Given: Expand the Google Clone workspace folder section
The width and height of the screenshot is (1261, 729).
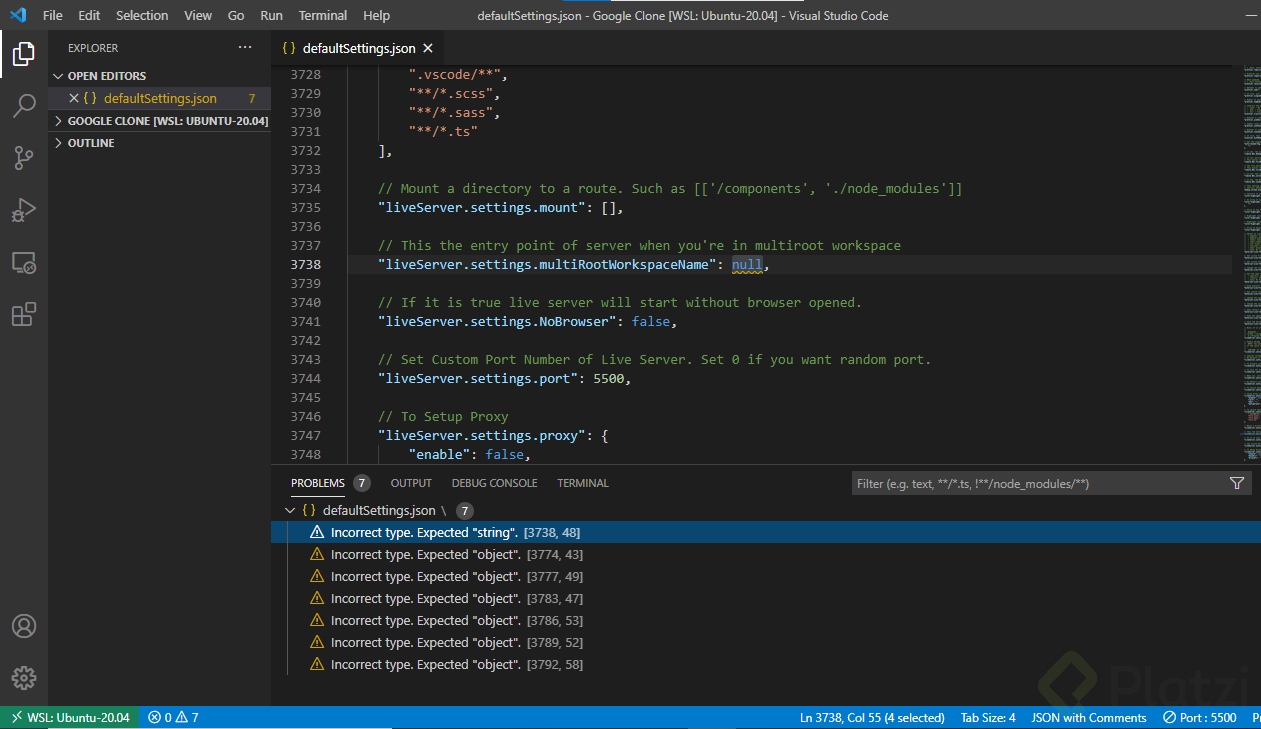Looking at the screenshot, I should pos(160,121).
